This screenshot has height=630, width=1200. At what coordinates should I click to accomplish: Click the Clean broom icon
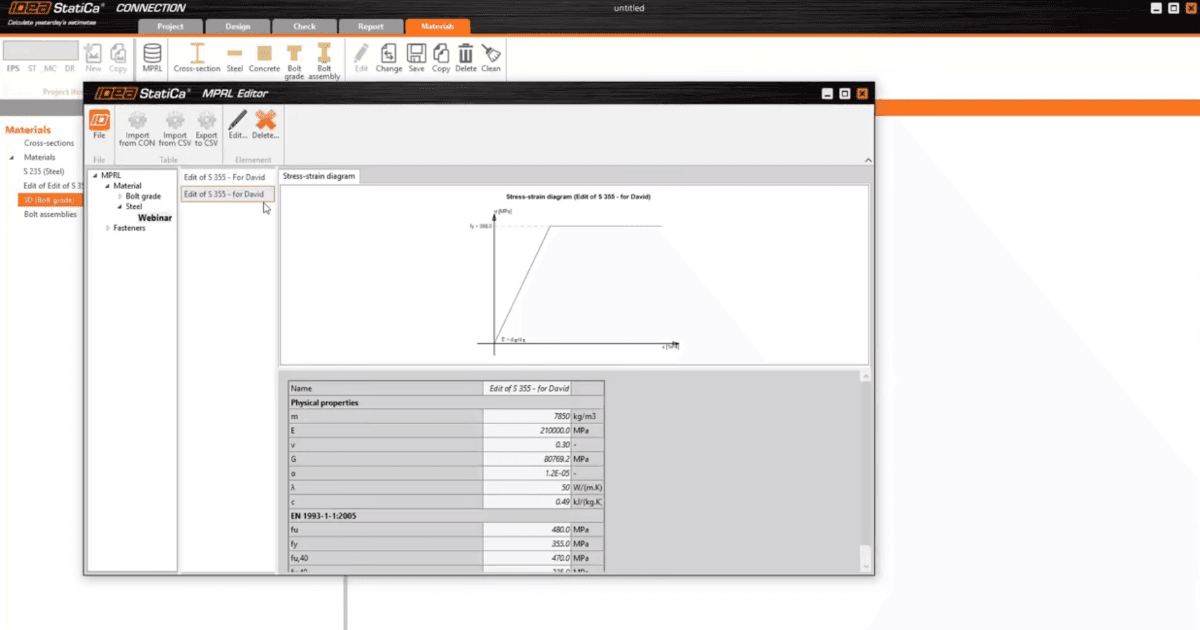click(491, 57)
